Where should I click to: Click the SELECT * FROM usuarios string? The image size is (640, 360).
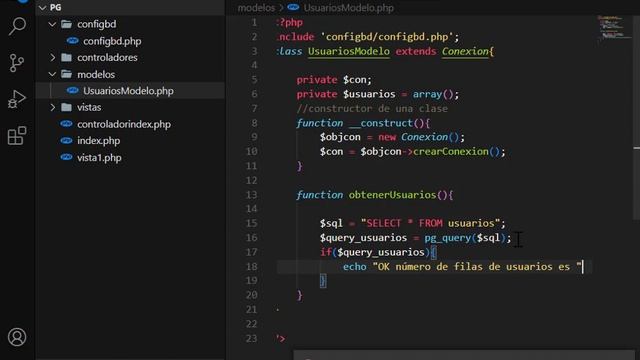430,223
